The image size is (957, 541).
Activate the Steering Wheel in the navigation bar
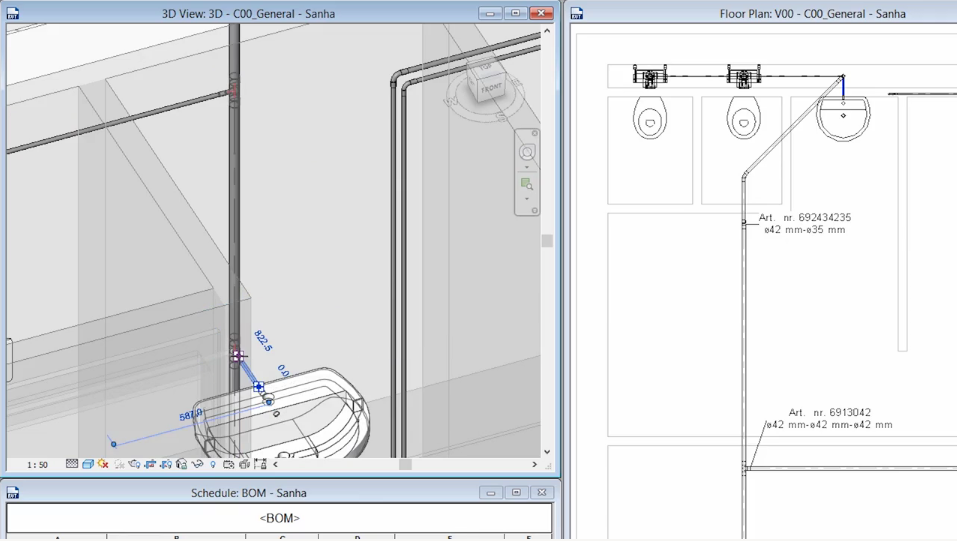click(x=527, y=152)
